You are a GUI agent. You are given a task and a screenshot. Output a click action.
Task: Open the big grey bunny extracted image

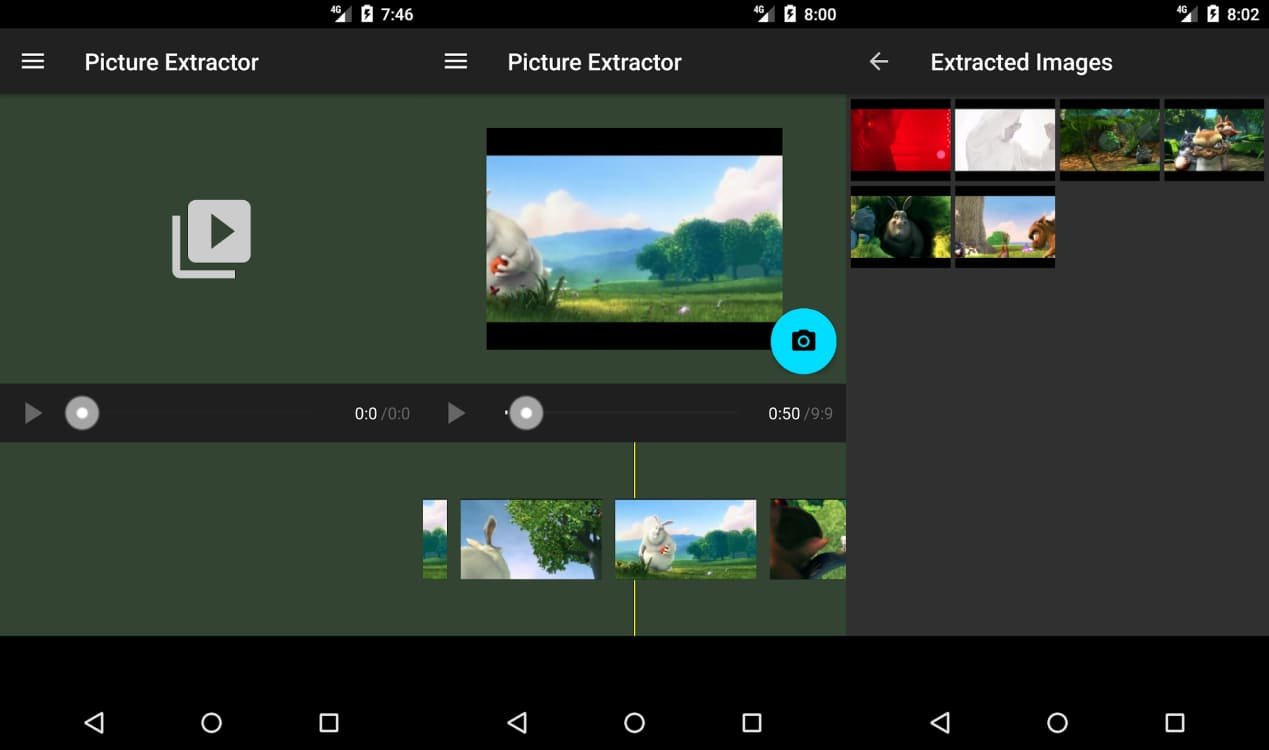click(x=901, y=227)
